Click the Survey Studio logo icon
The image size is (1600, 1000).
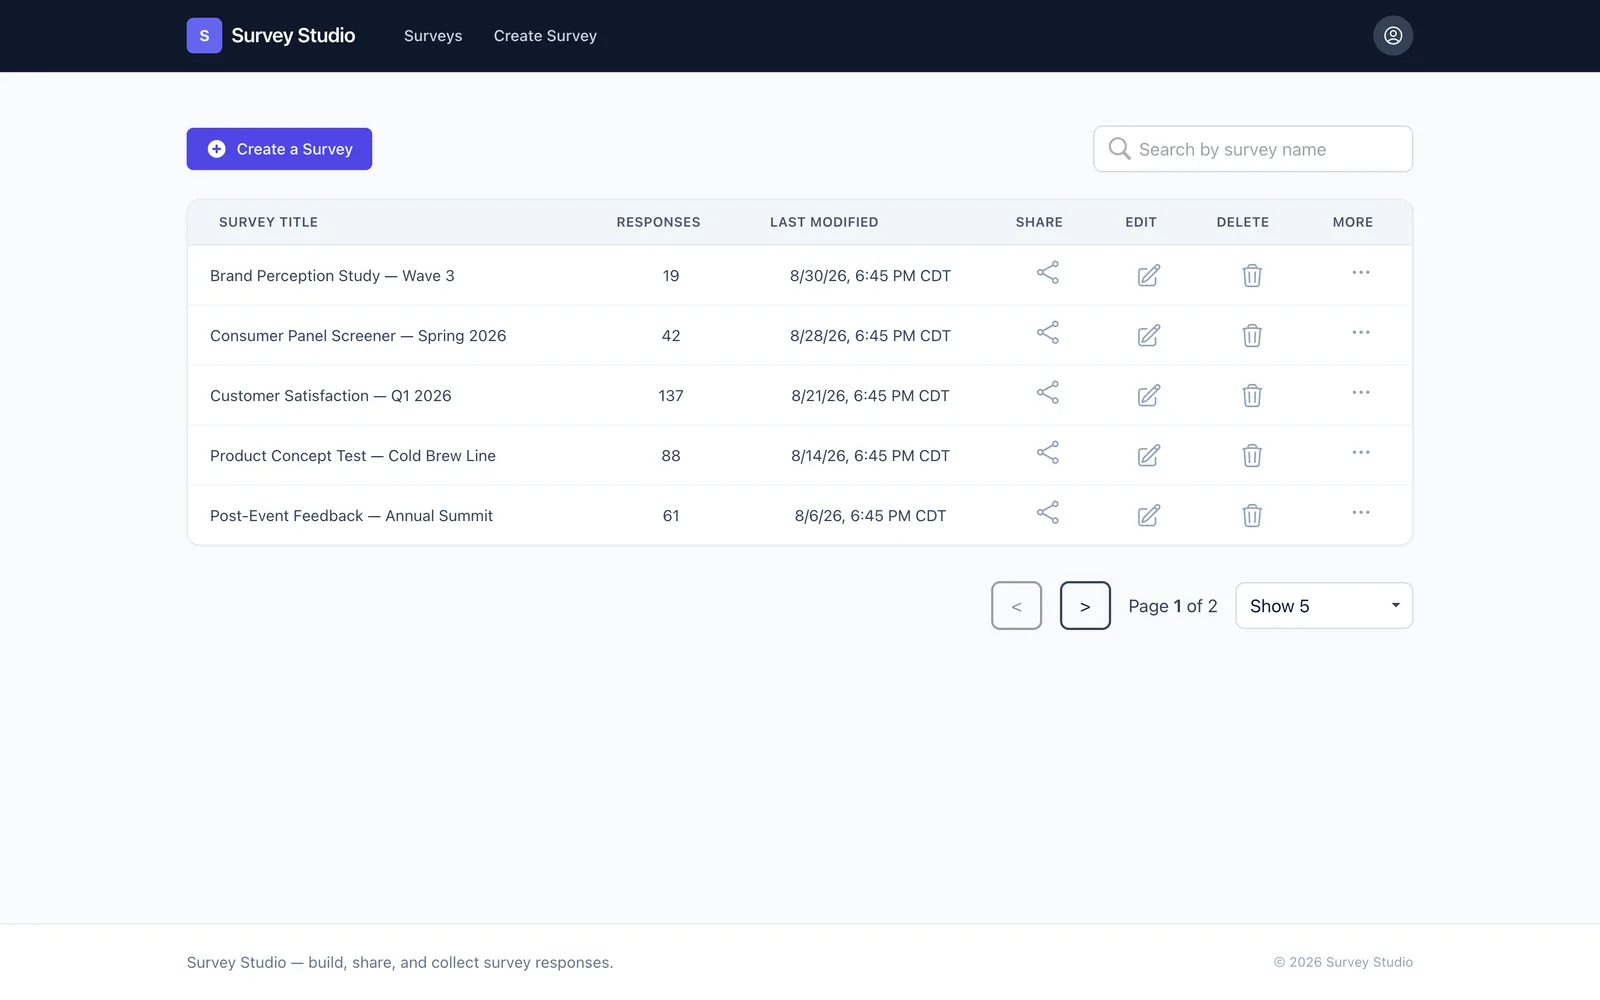[x=204, y=36]
